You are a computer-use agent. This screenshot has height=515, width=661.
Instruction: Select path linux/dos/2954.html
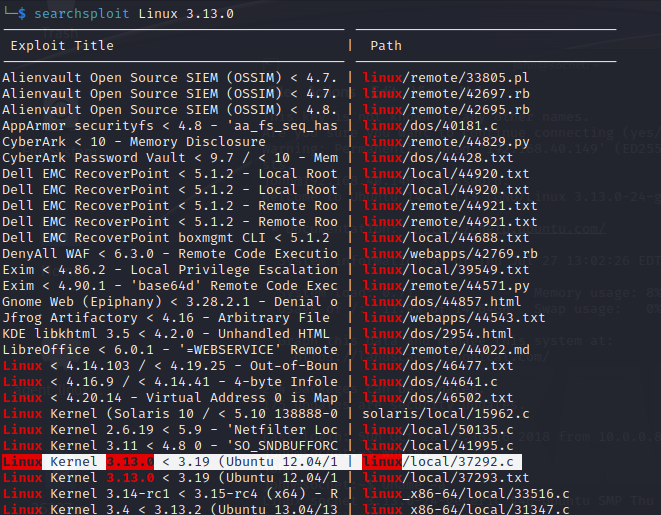[438, 334]
